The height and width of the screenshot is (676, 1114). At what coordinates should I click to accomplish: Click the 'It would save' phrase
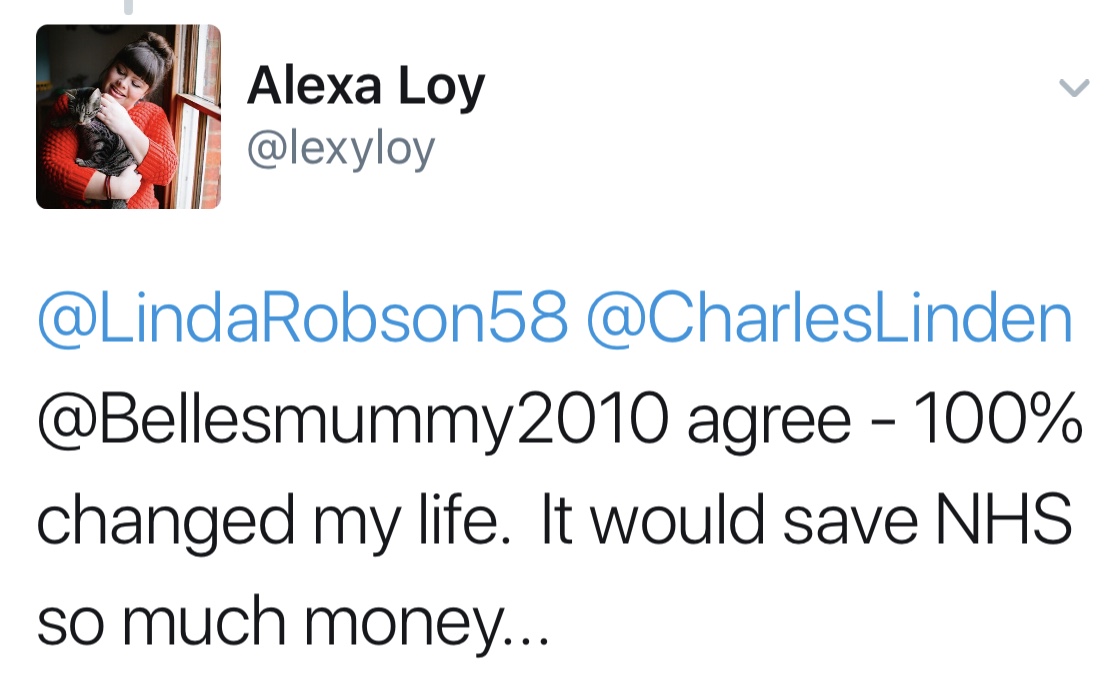point(730,520)
